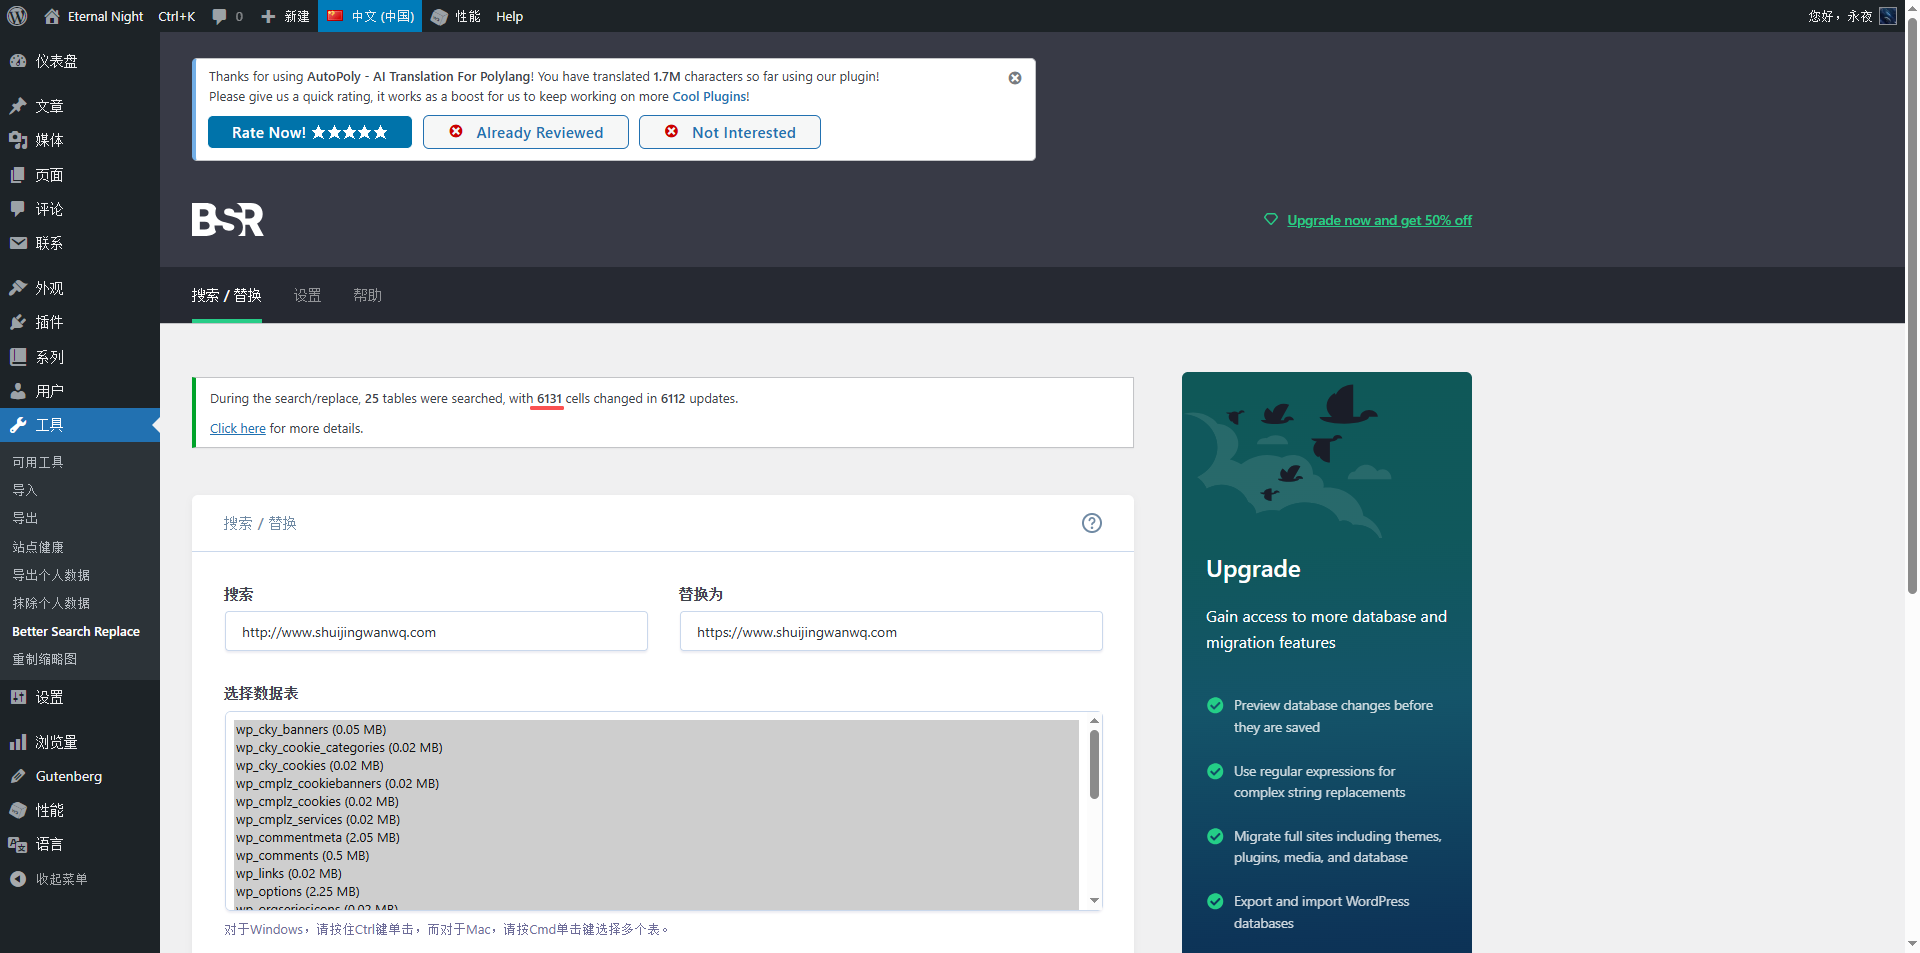Screen dimensions: 1920x953
Task: Click the table list scrollbar thumb
Action: tap(1094, 764)
